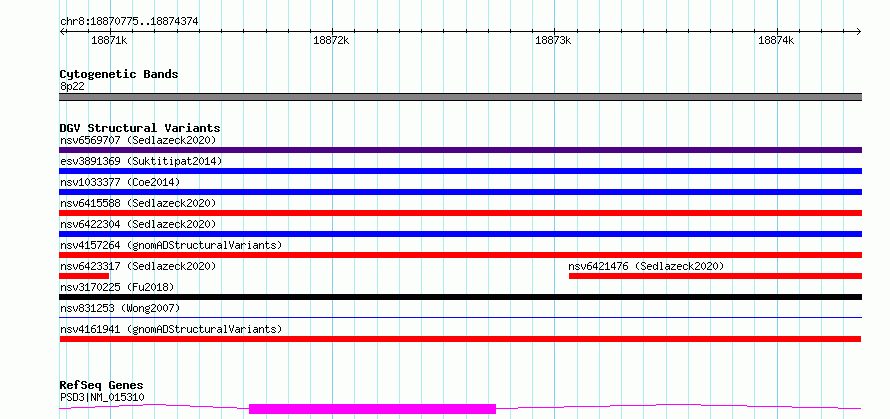
Task: Click the nsv3170225 black variant bar
Action: 460,297
